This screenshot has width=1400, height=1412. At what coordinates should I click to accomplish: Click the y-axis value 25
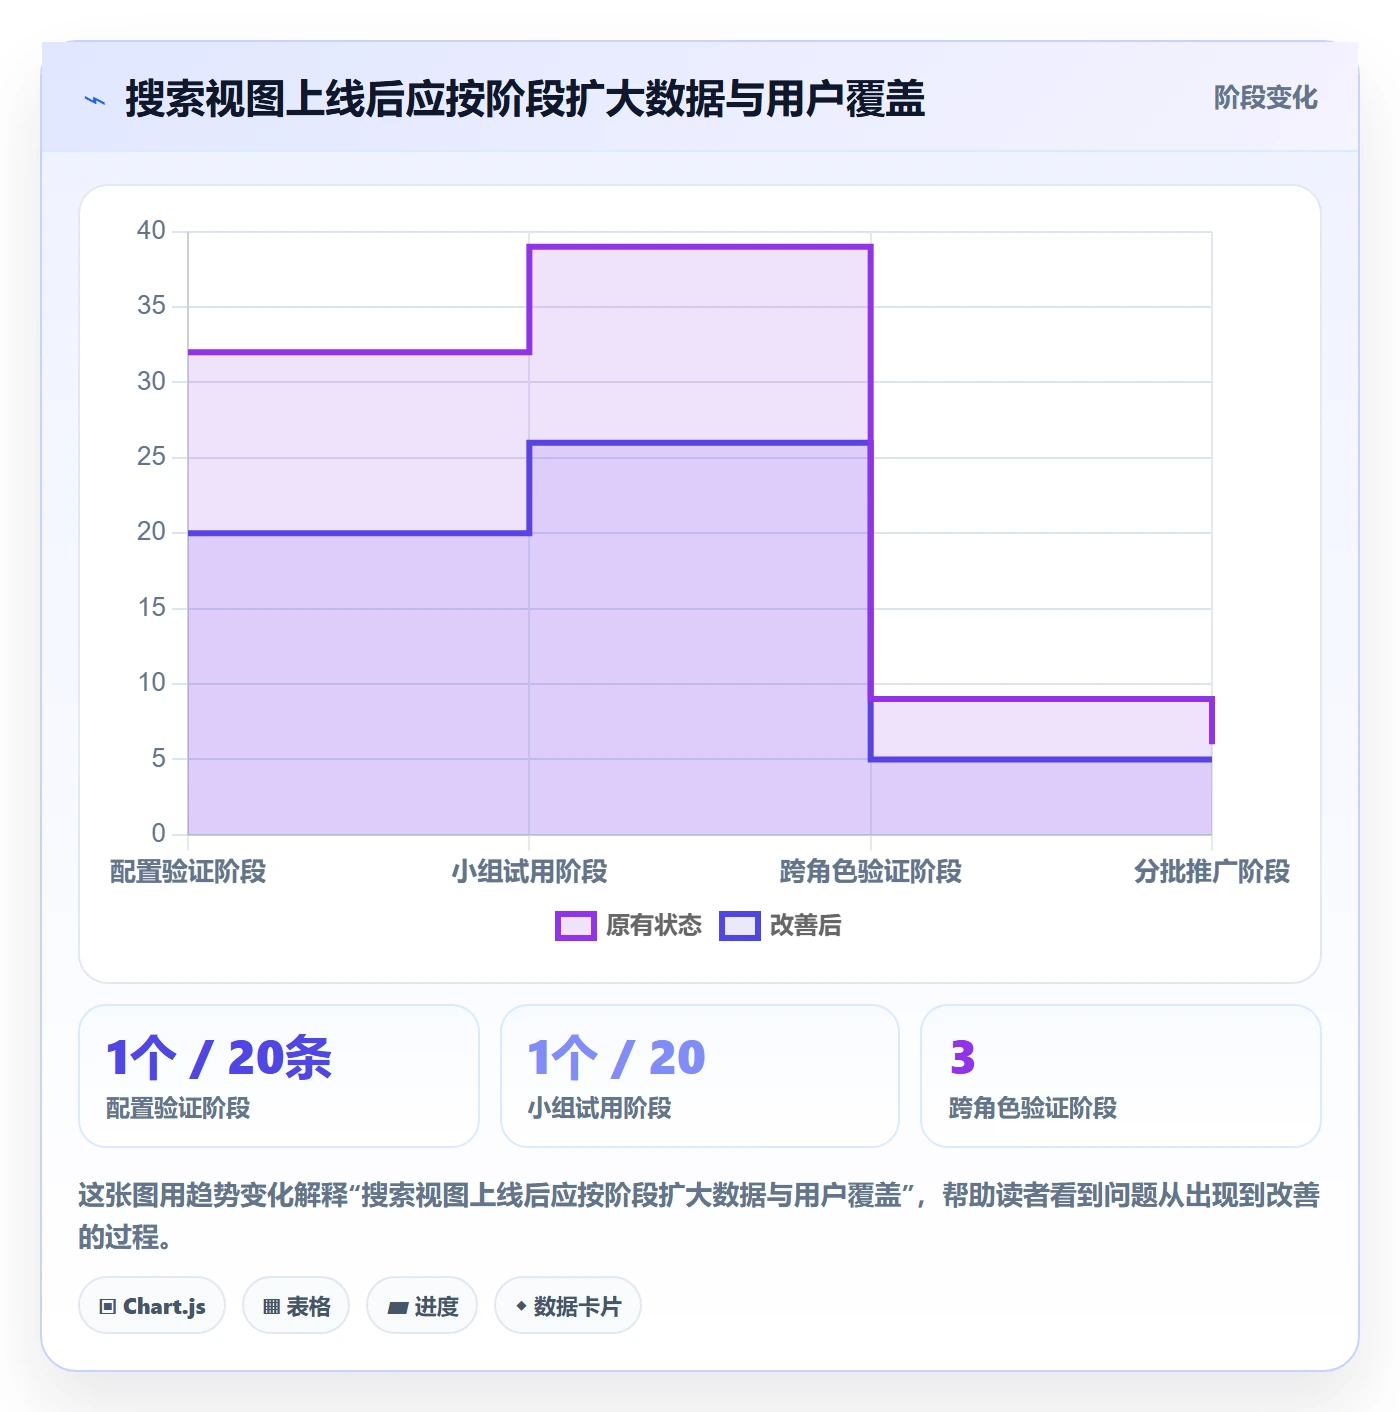151,457
